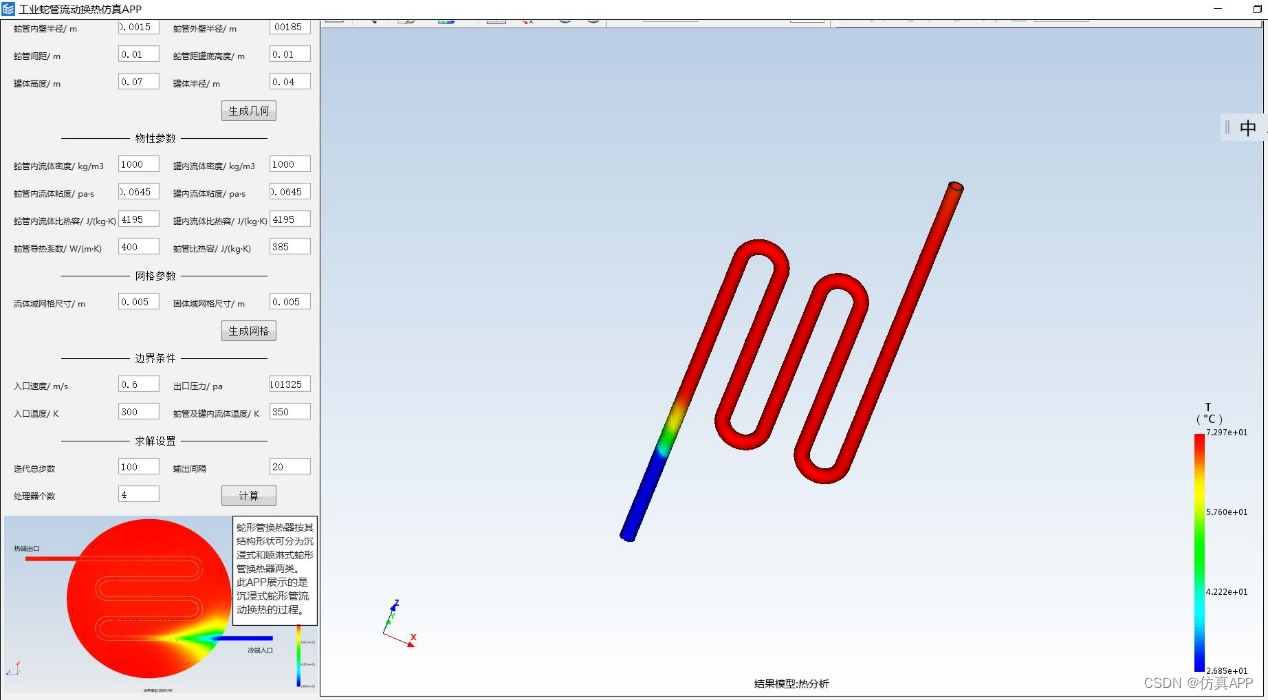The height and width of the screenshot is (700, 1268).
Task: Focus the 罐体高度 field showing 0.07
Action: coord(139,82)
